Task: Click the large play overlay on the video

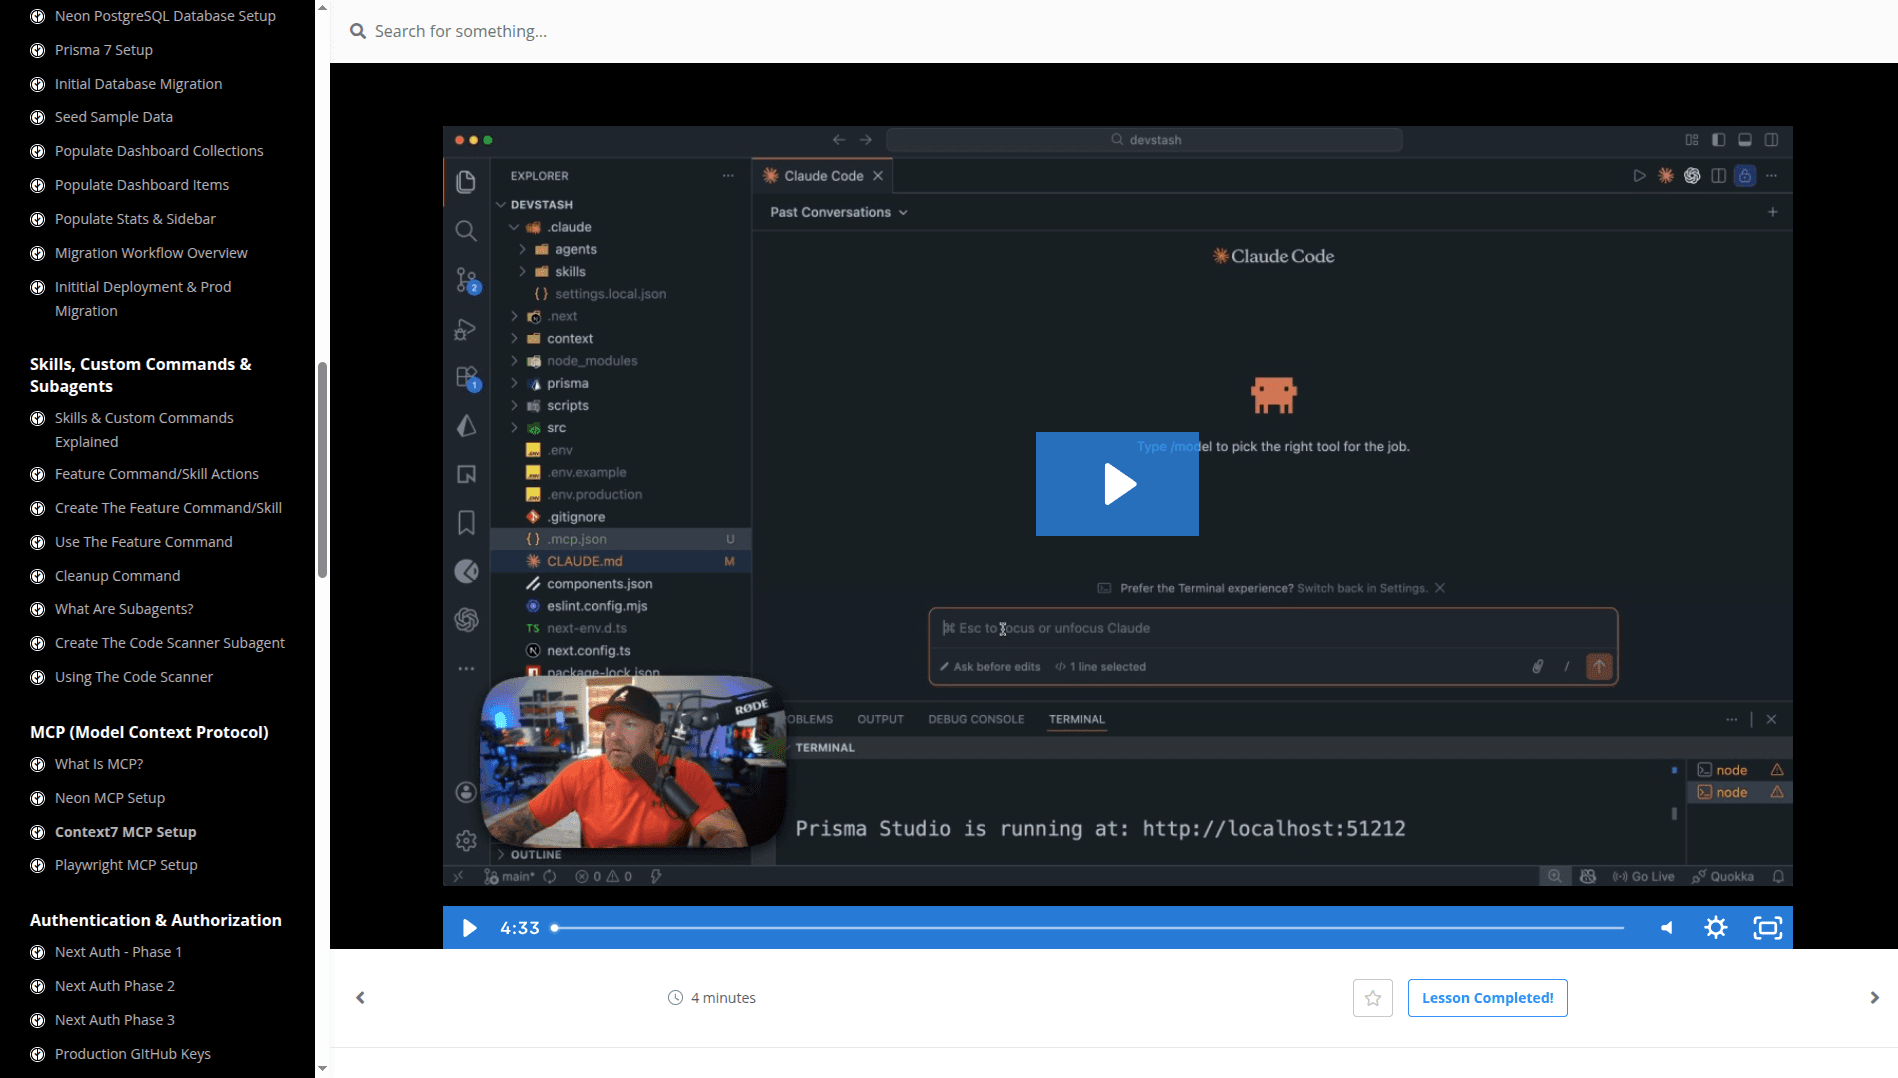Action: (1117, 484)
